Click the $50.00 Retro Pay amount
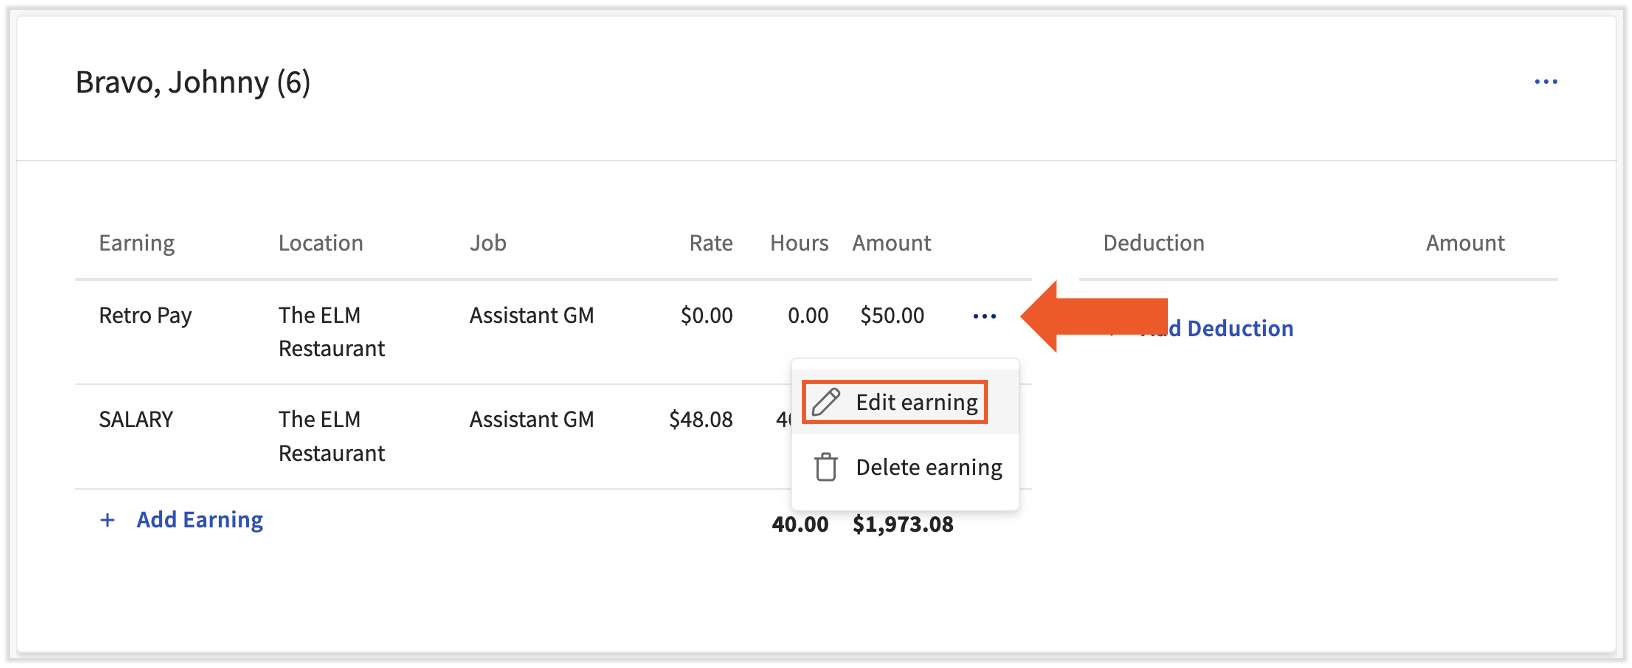Viewport: 1632px width, 668px height. (x=892, y=316)
